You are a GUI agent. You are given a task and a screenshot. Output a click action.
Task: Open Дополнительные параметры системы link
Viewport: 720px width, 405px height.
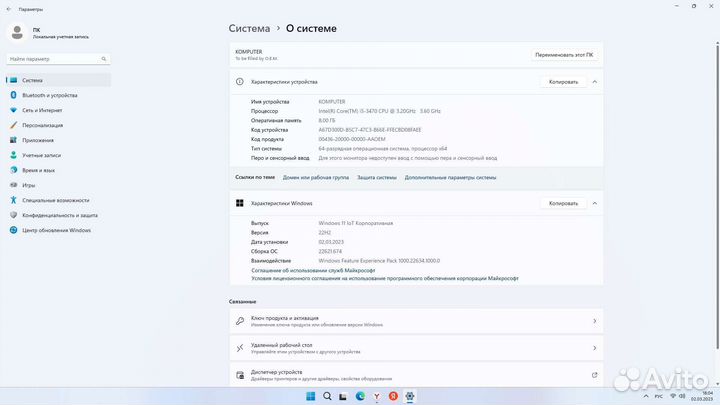coord(450,177)
